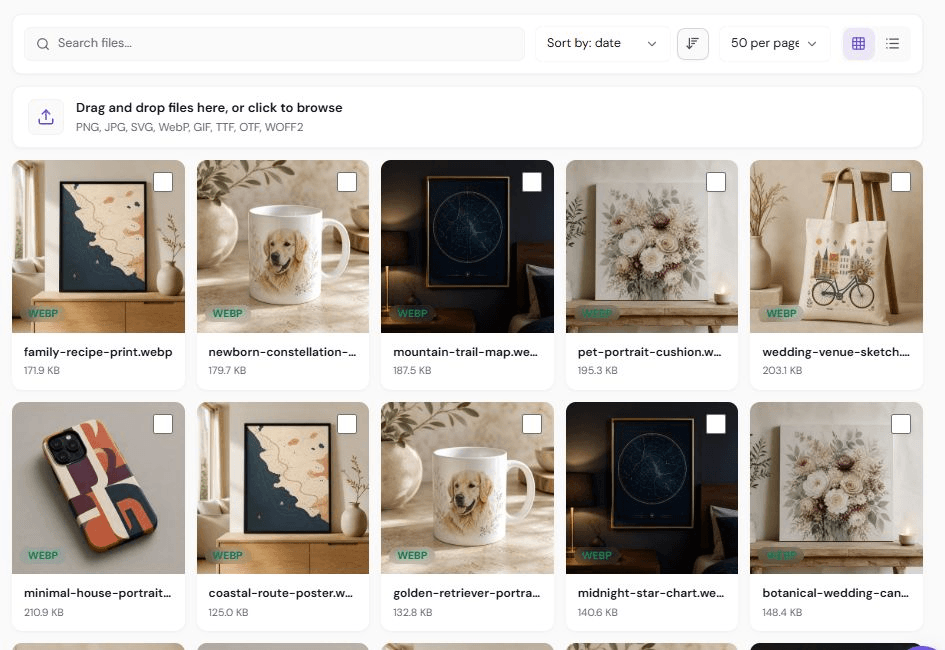Open botanical-wedding-canvas thumbnail
The image size is (945, 650).
tap(837, 488)
